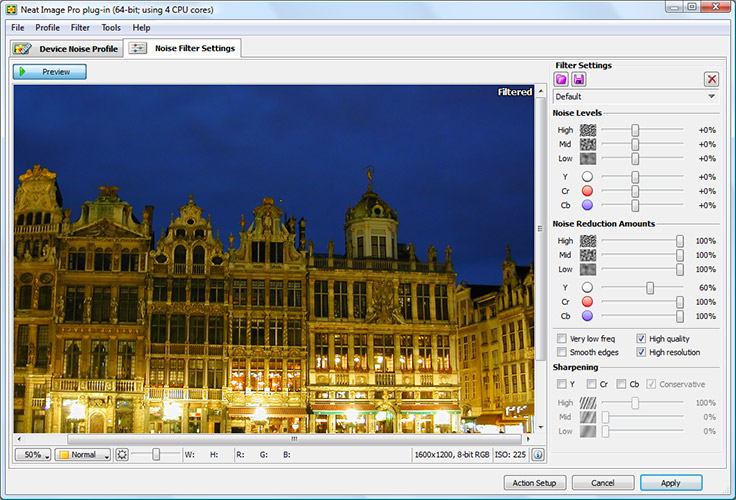Click the Cb purple circle in Noise Levels
Image resolution: width=736 pixels, height=500 pixels.
pos(587,205)
